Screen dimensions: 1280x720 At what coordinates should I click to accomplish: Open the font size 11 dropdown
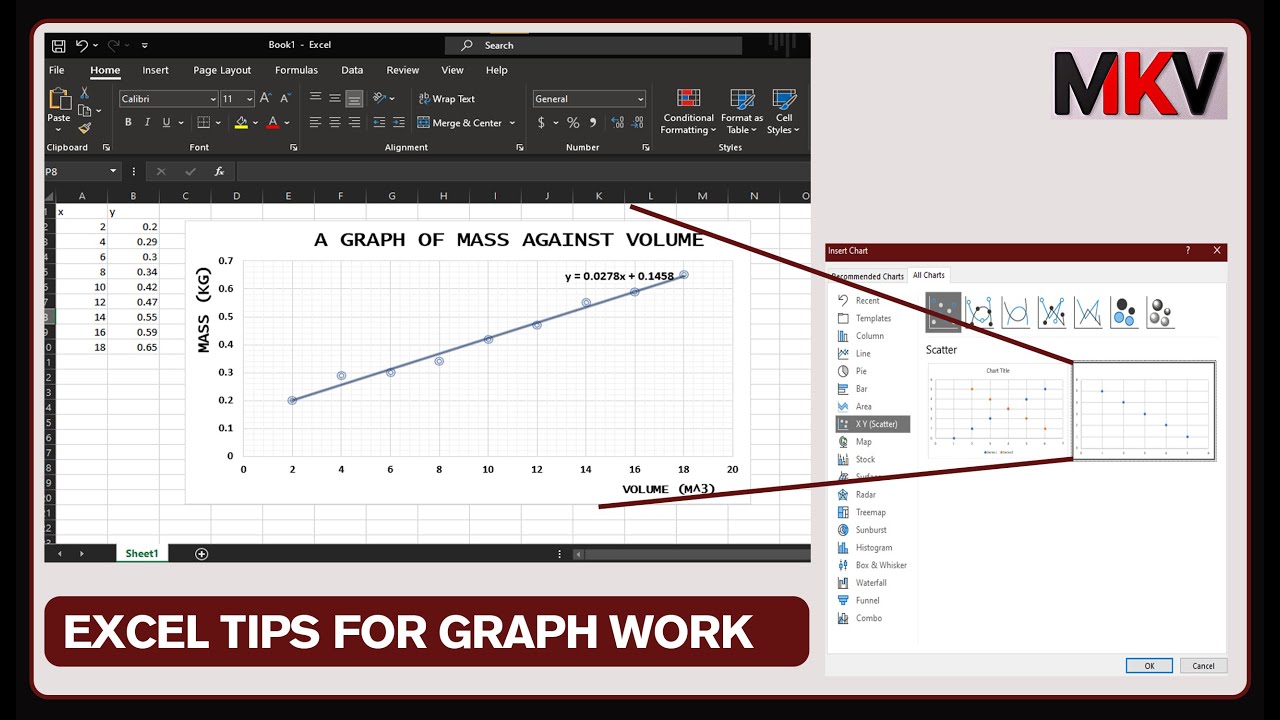[x=250, y=99]
